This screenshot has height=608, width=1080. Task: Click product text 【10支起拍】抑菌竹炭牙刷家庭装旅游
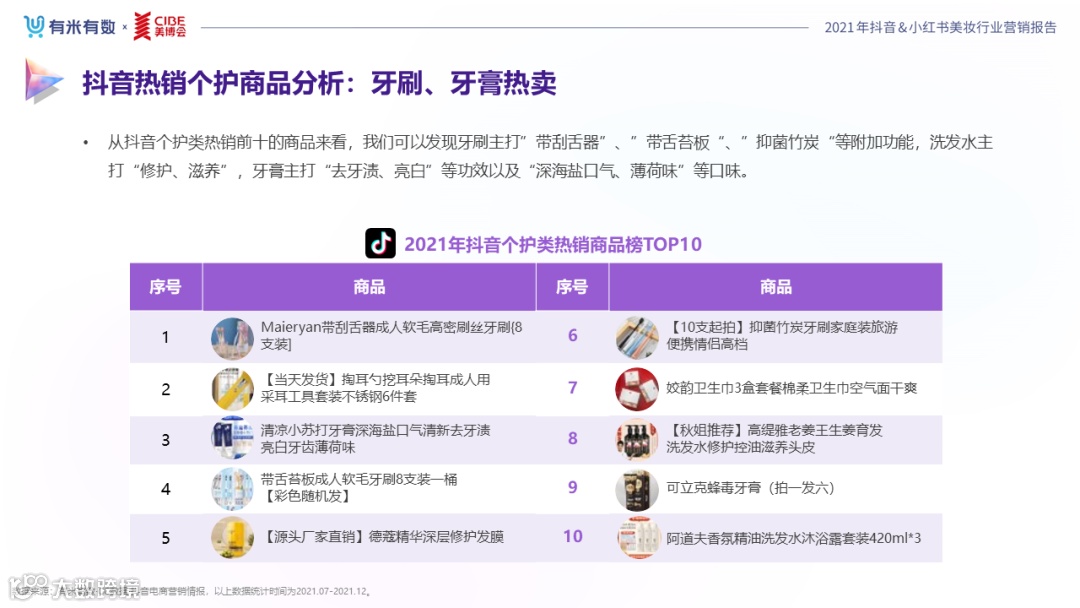pos(782,335)
